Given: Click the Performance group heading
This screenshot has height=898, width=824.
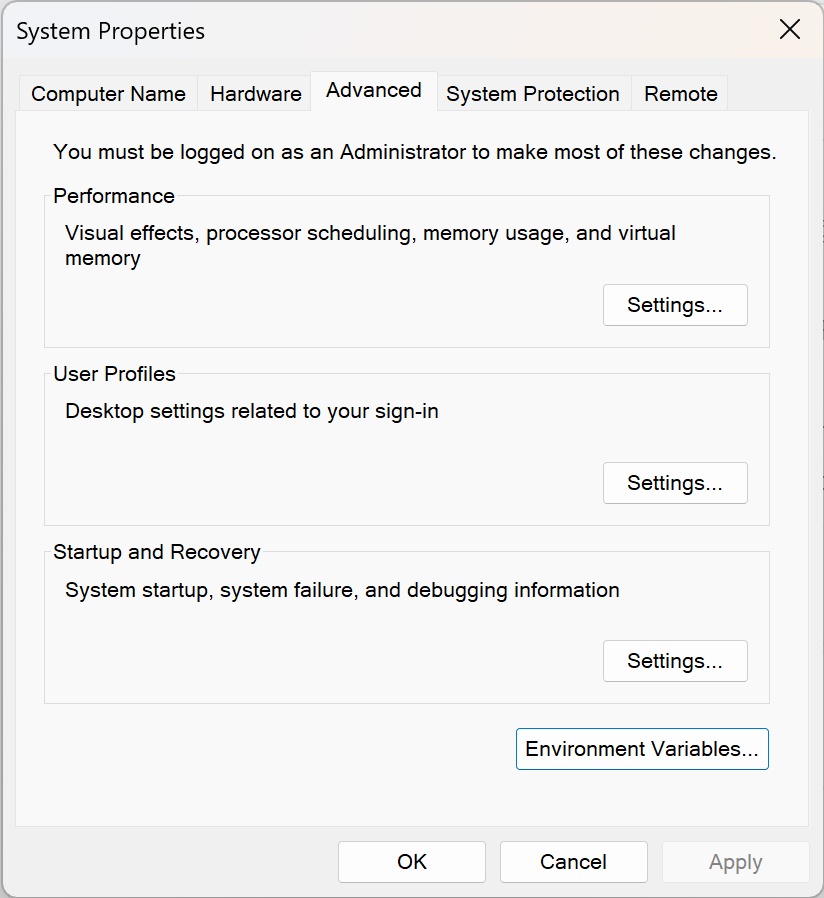Looking at the screenshot, I should (114, 196).
